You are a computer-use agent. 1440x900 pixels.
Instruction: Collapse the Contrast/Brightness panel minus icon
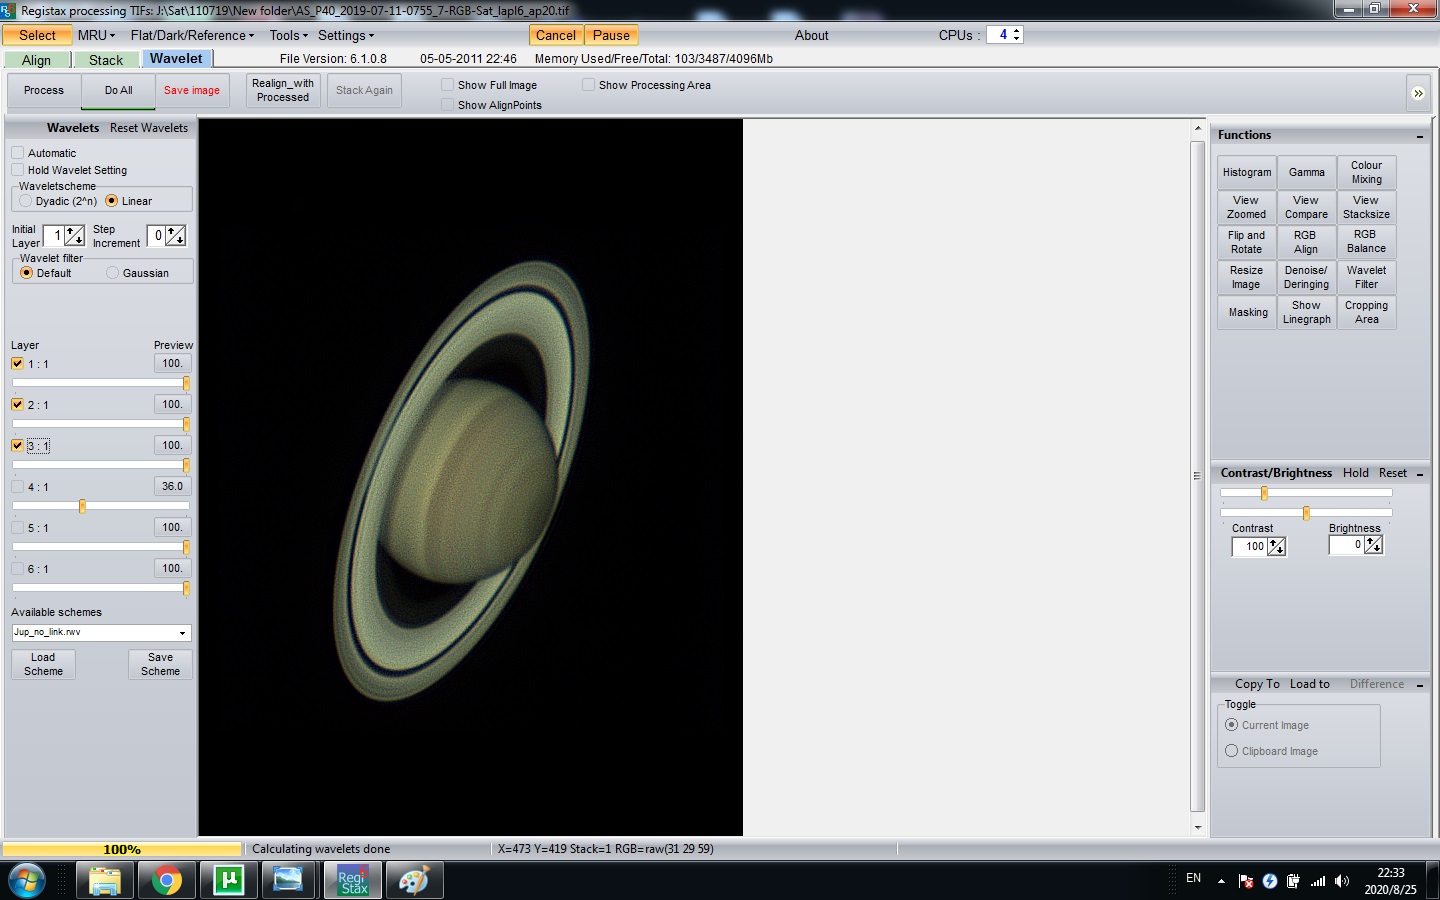[1420, 474]
